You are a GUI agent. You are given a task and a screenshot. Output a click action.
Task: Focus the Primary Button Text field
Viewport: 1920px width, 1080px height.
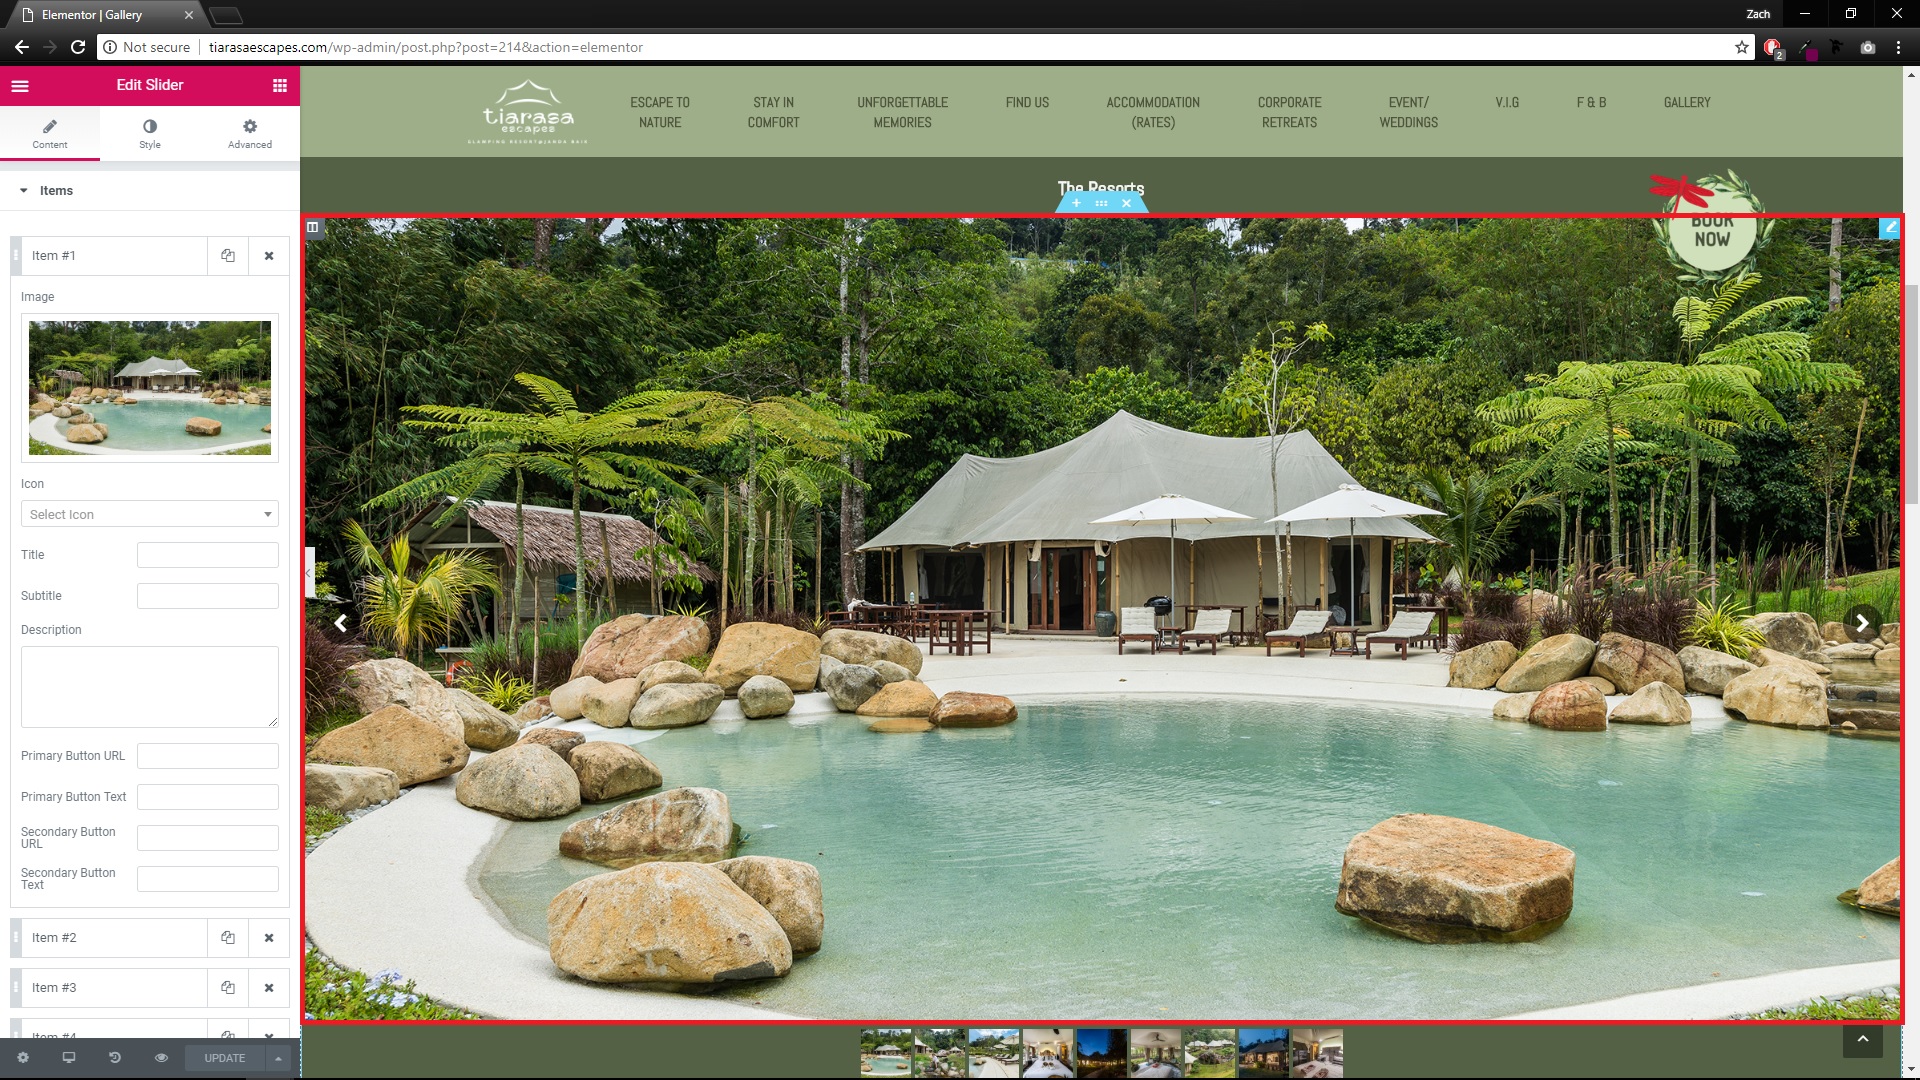pyautogui.click(x=208, y=797)
